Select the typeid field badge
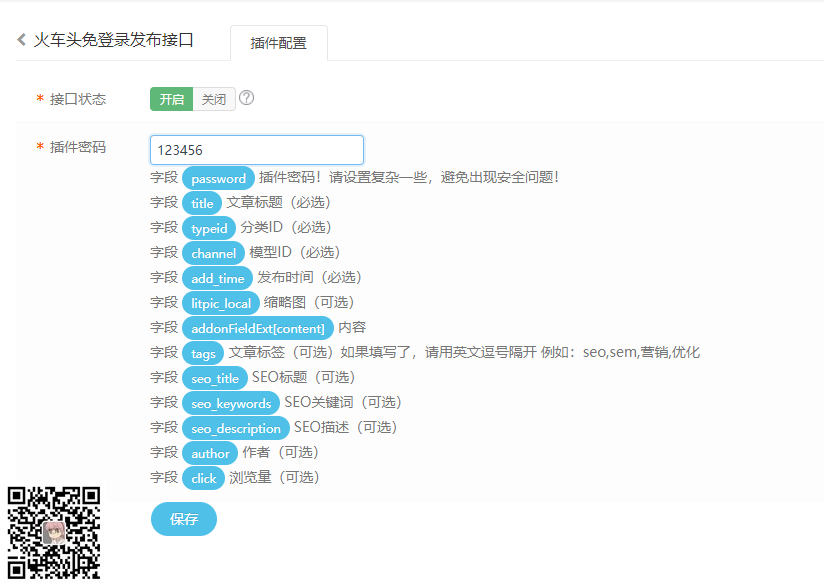This screenshot has height=586, width=824. pos(209,227)
